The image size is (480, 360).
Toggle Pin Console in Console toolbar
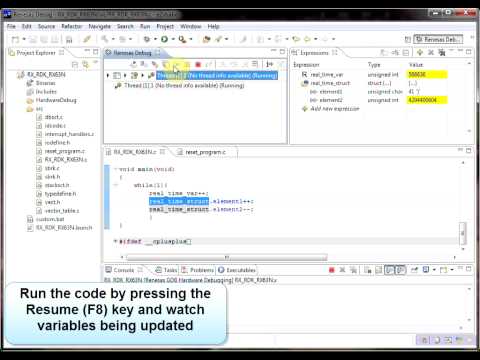(x=414, y=270)
